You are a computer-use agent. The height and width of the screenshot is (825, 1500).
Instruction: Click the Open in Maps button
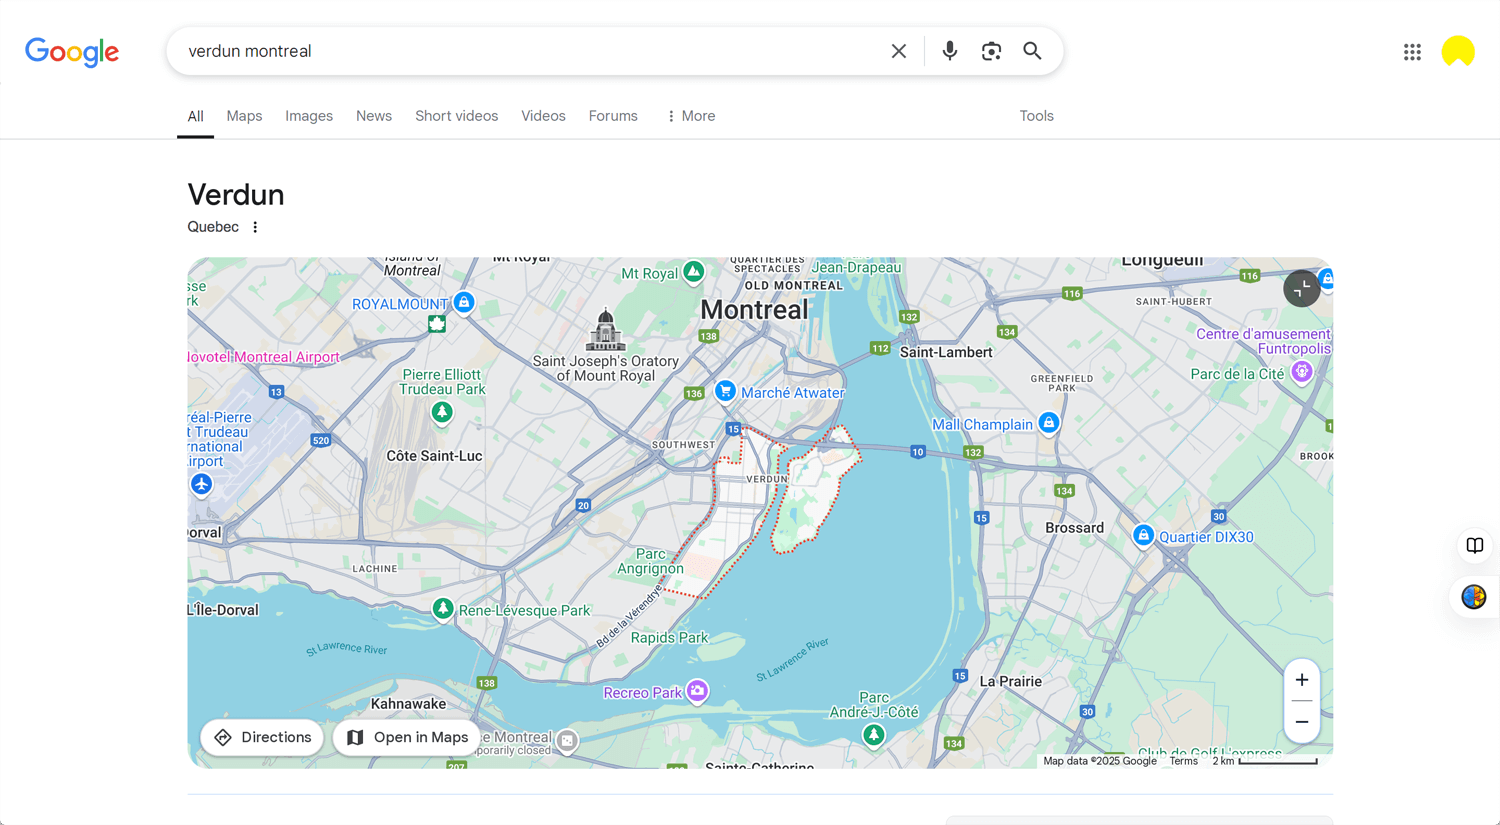406,737
